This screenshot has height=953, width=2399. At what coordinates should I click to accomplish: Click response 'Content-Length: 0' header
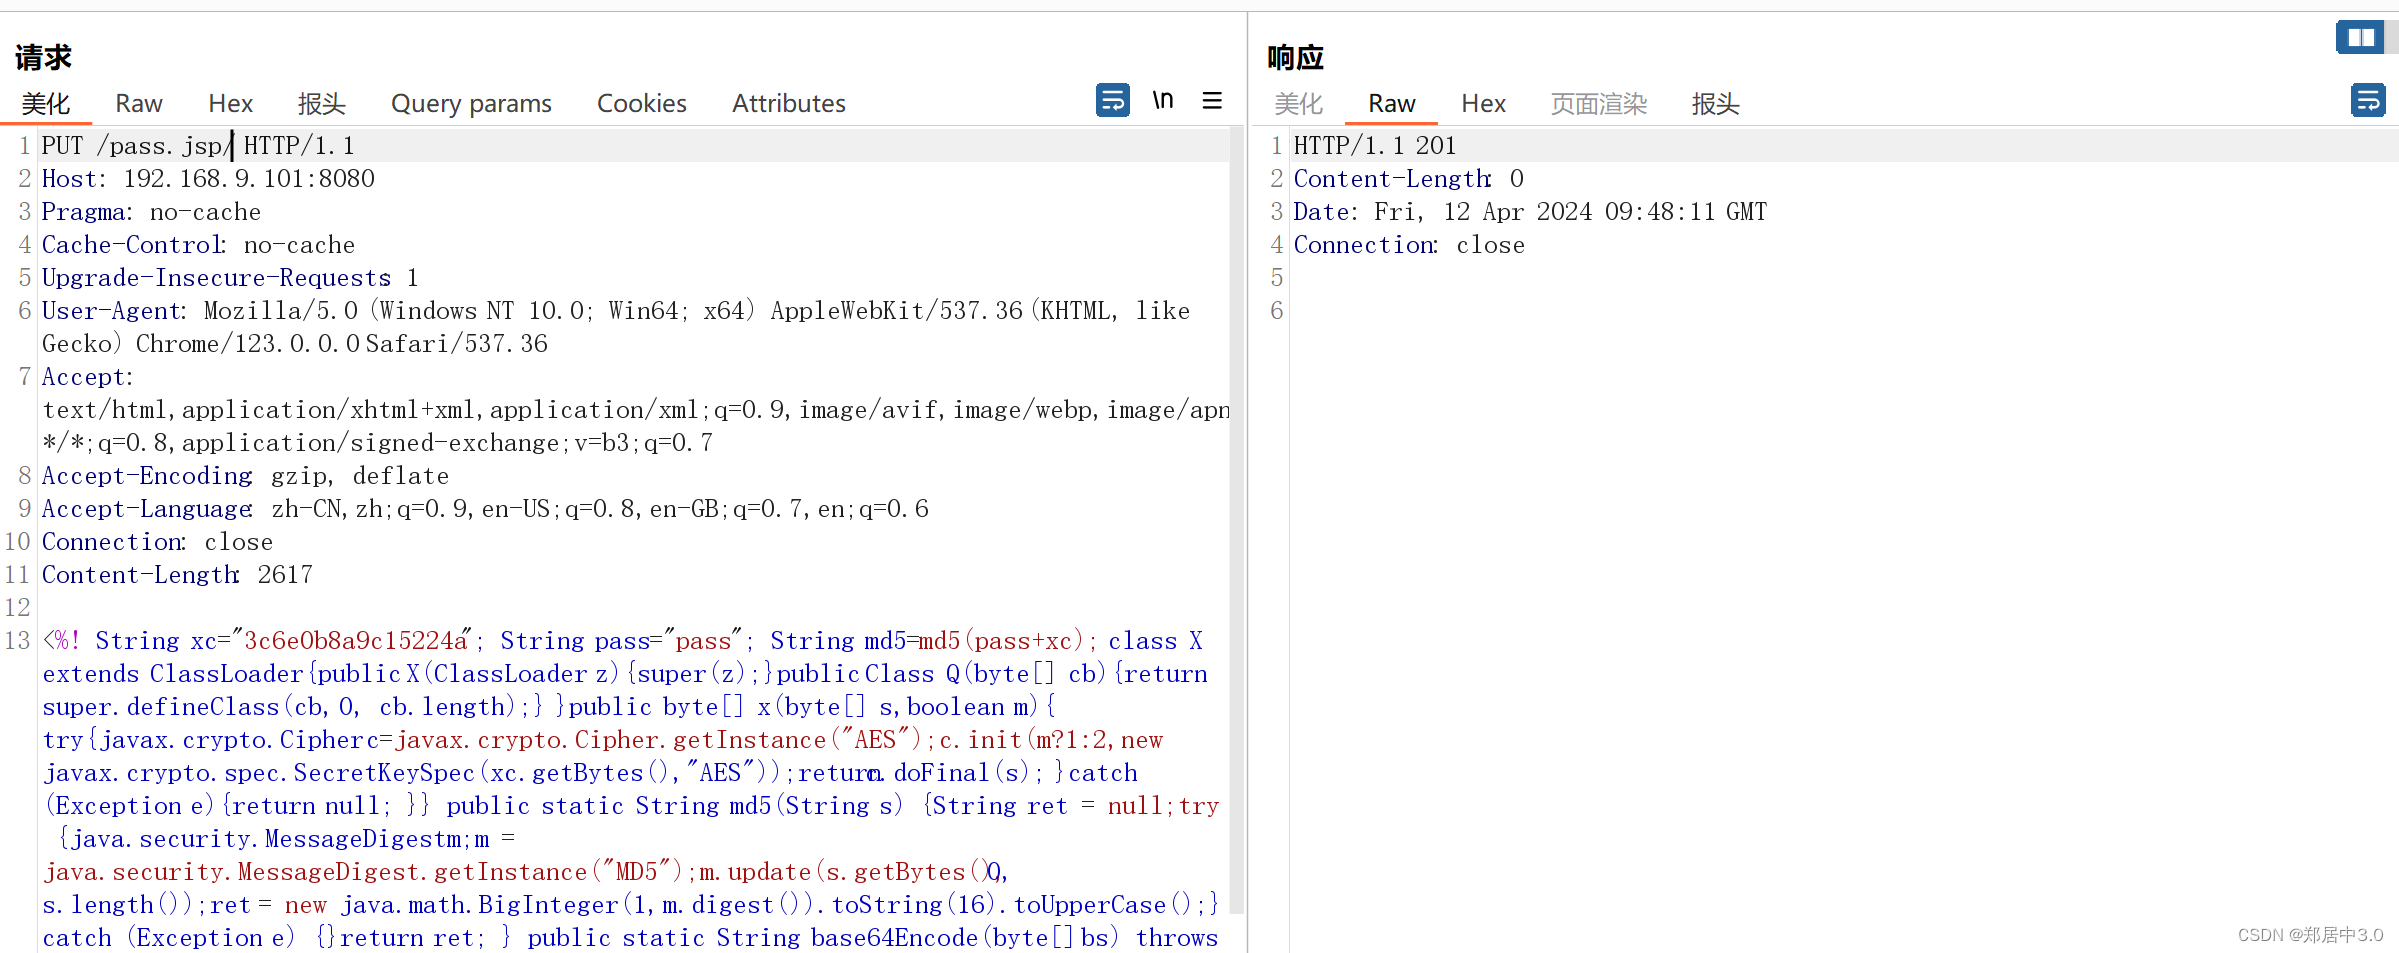click(x=1408, y=179)
